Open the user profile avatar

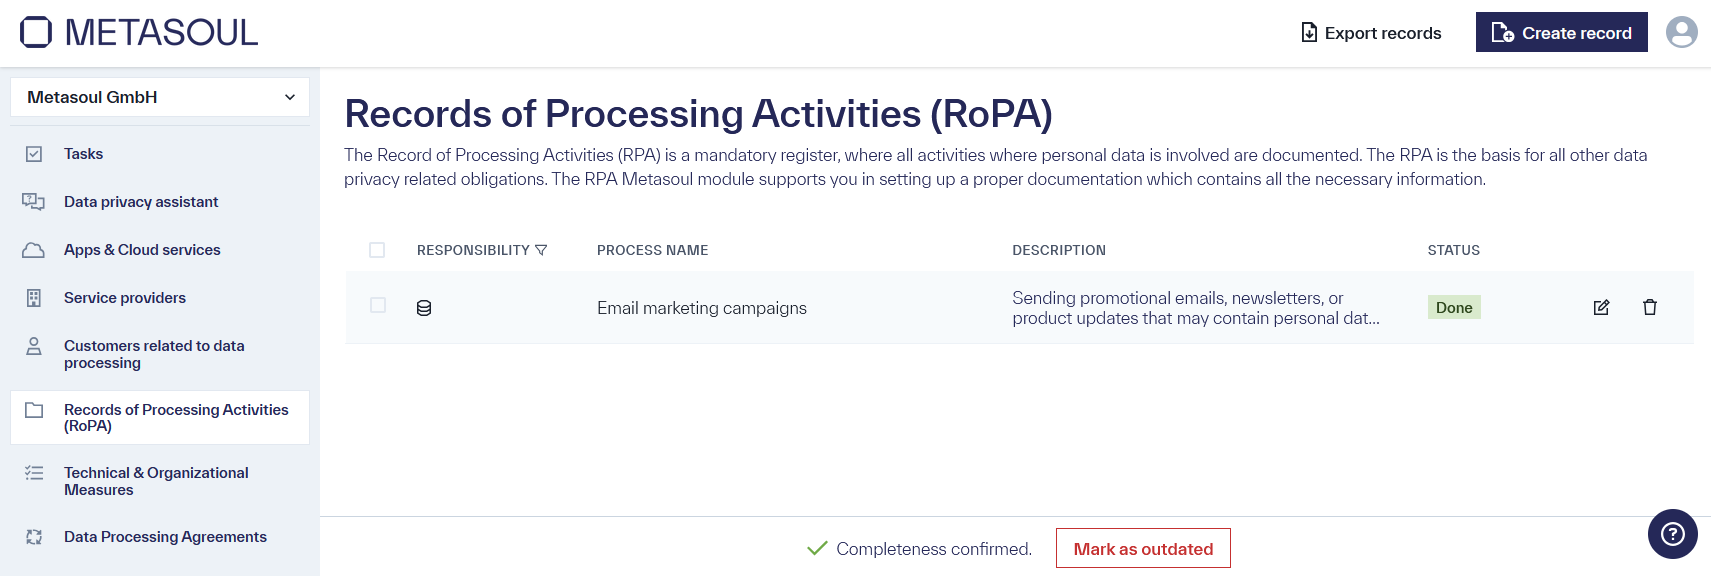click(1681, 32)
